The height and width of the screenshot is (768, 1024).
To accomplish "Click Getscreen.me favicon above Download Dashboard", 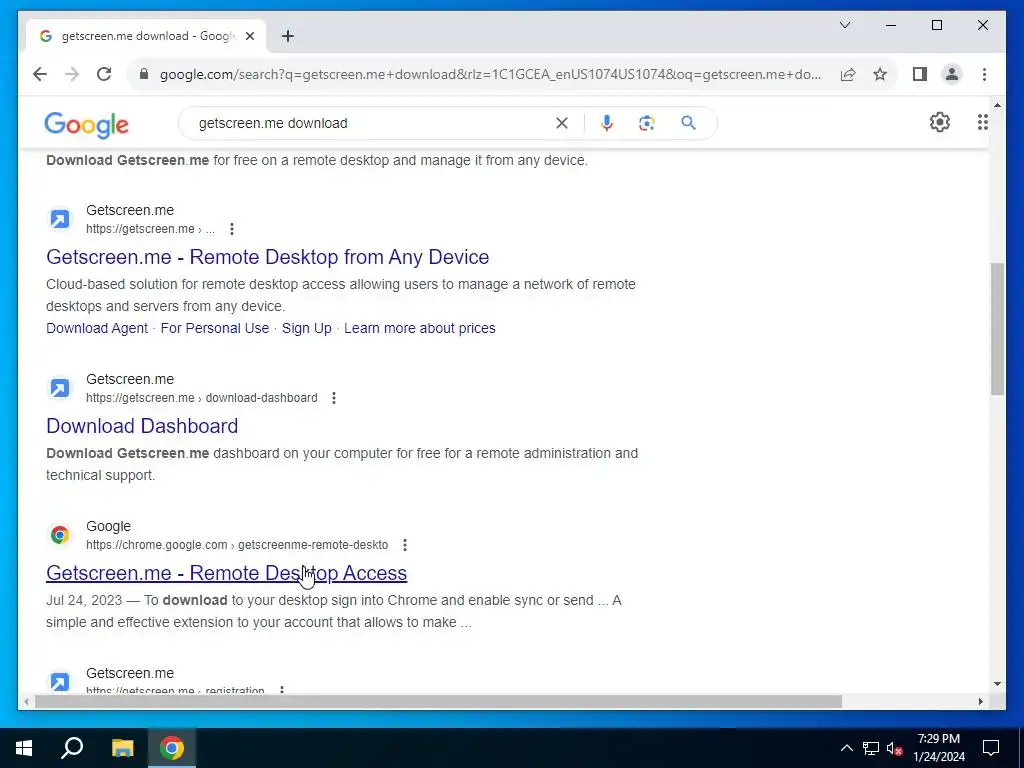I will [x=59, y=388].
